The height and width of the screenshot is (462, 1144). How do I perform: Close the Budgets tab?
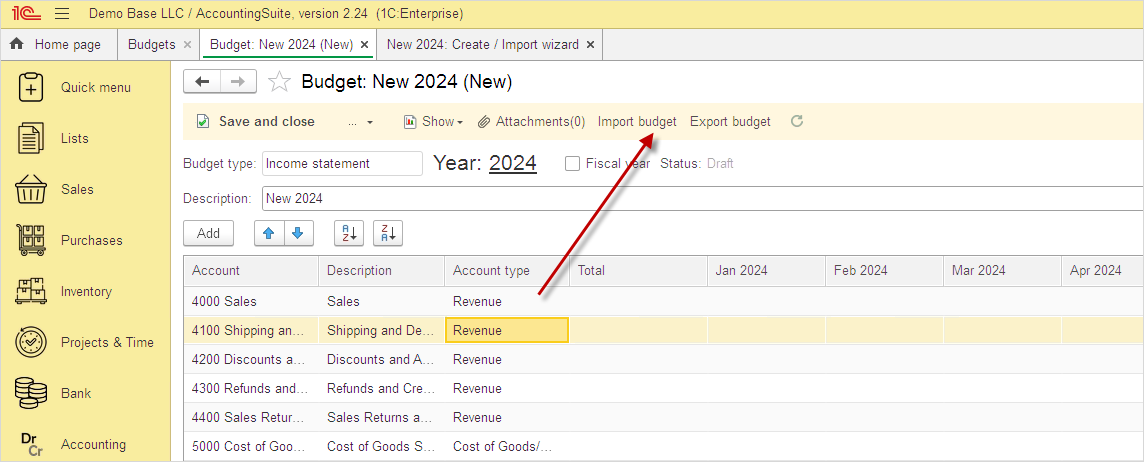point(188,45)
